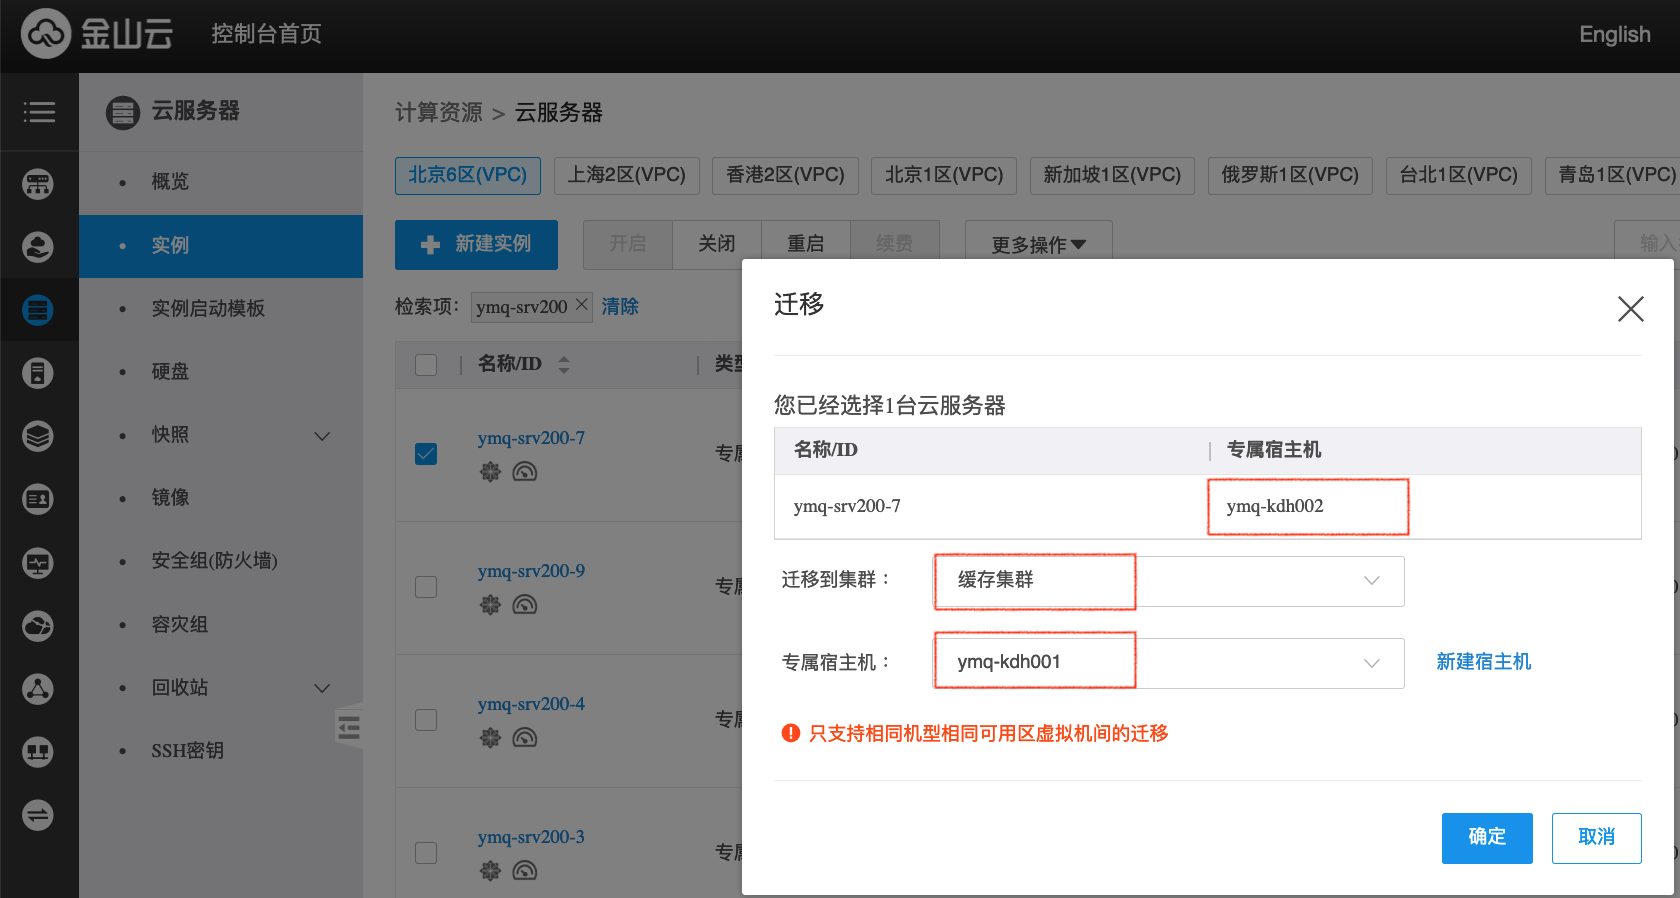Screen dimensions: 1680x898
Task: Open the 专属宿主机 host dropdown
Action: click(x=1168, y=663)
